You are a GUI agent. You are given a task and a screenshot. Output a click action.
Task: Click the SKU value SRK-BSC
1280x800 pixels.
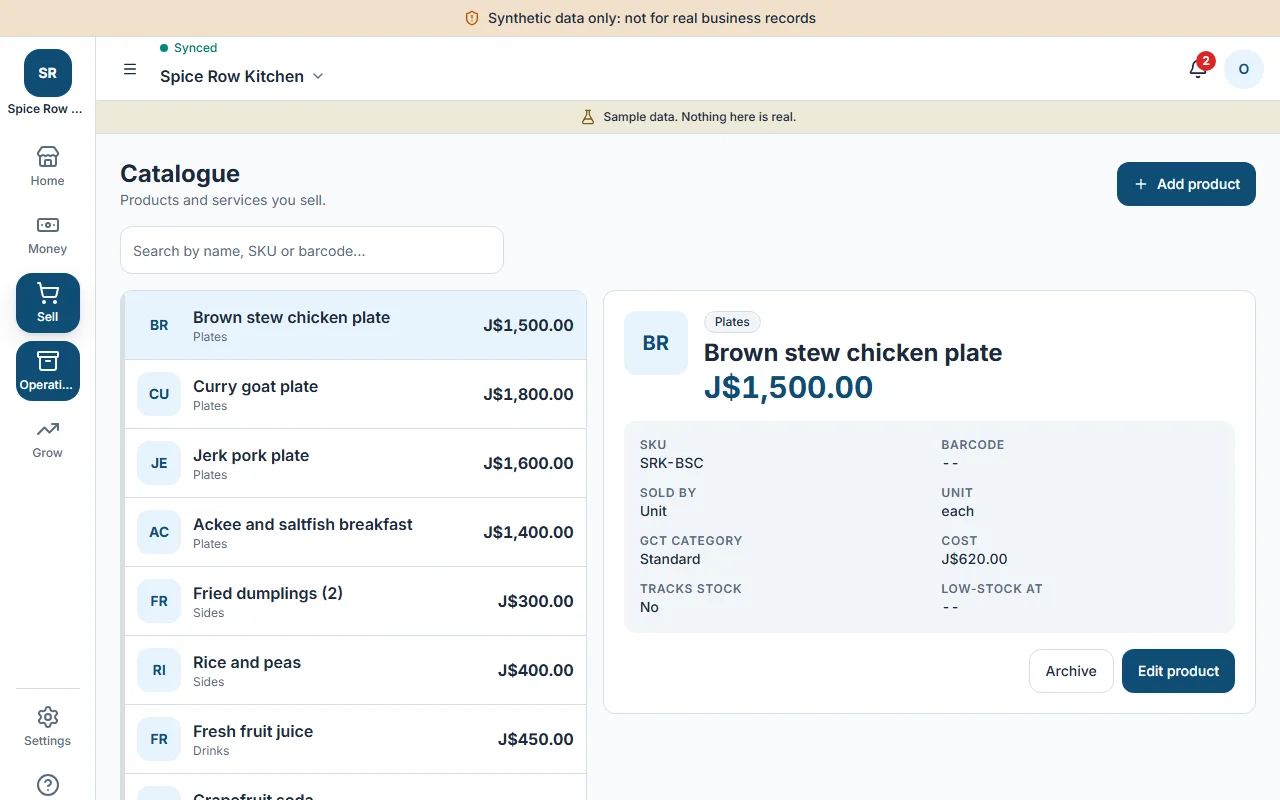[671, 463]
